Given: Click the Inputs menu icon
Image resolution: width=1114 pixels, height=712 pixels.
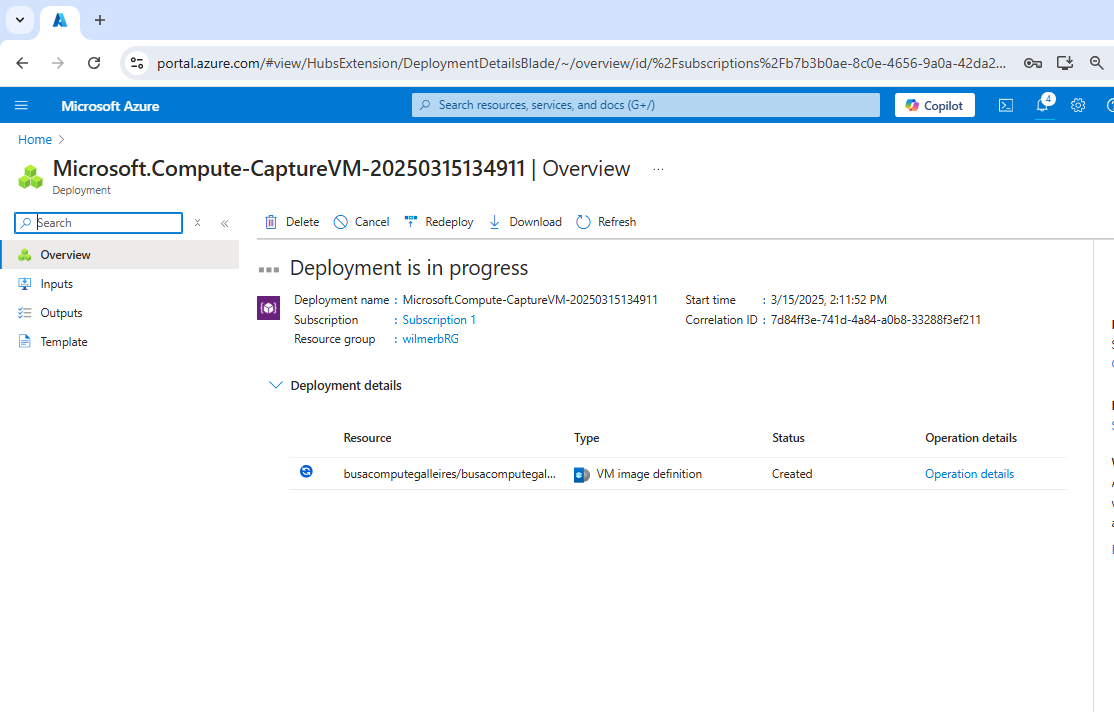Looking at the screenshot, I should (x=25, y=284).
